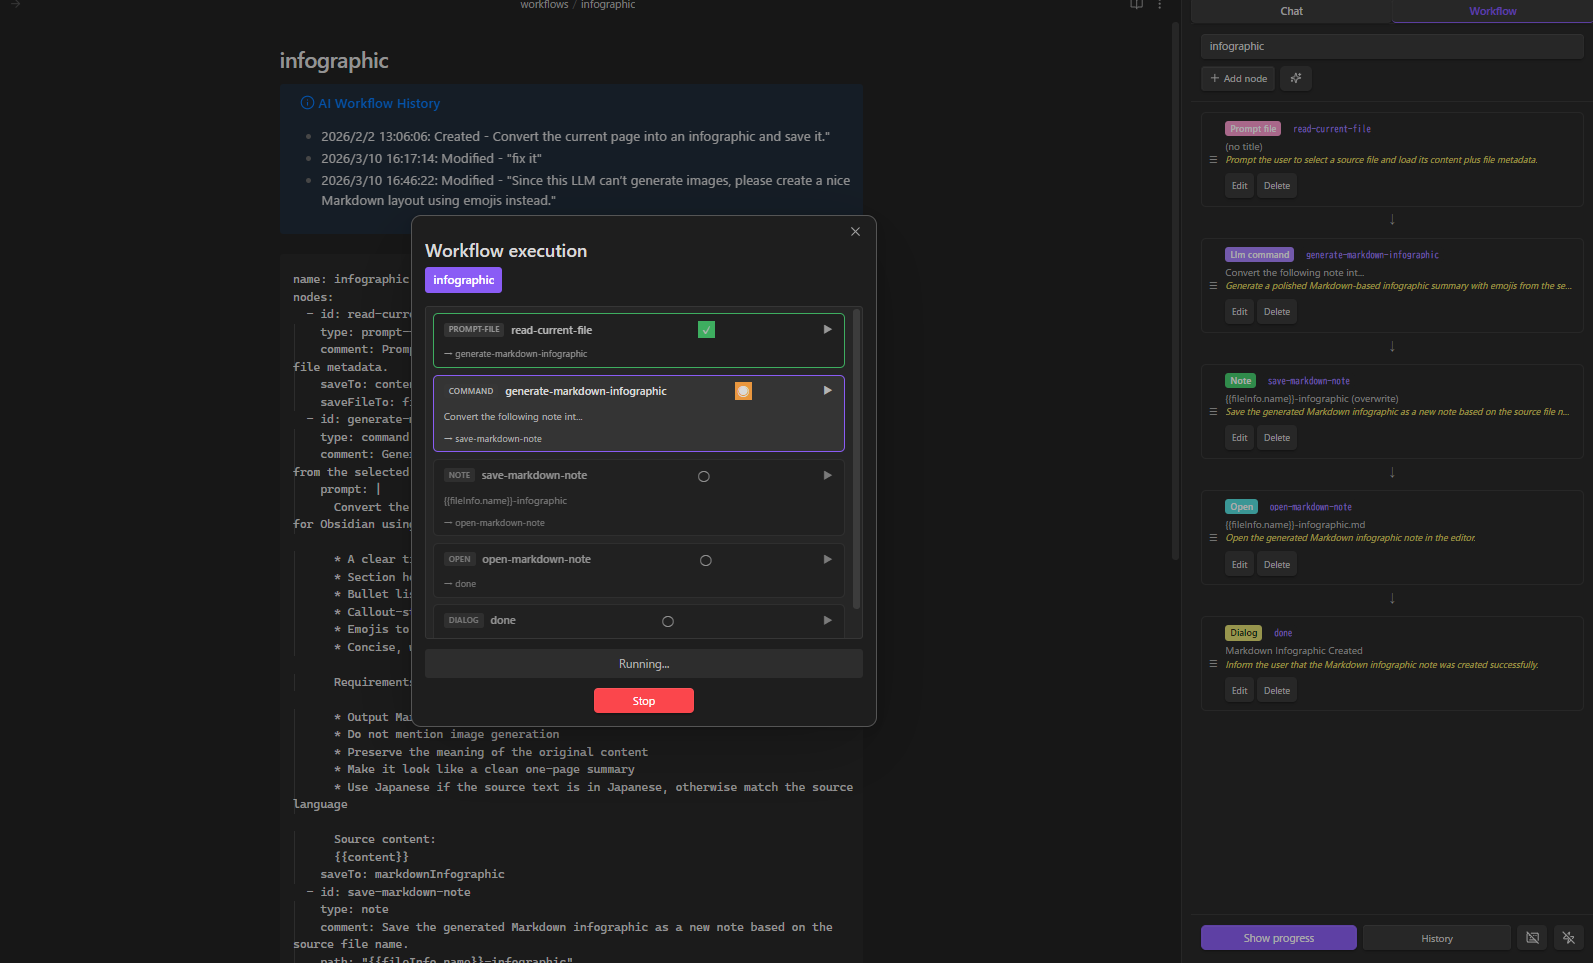Expand the save-markdown-note step arrow
Viewport: 1593px width, 963px height.
click(827, 475)
